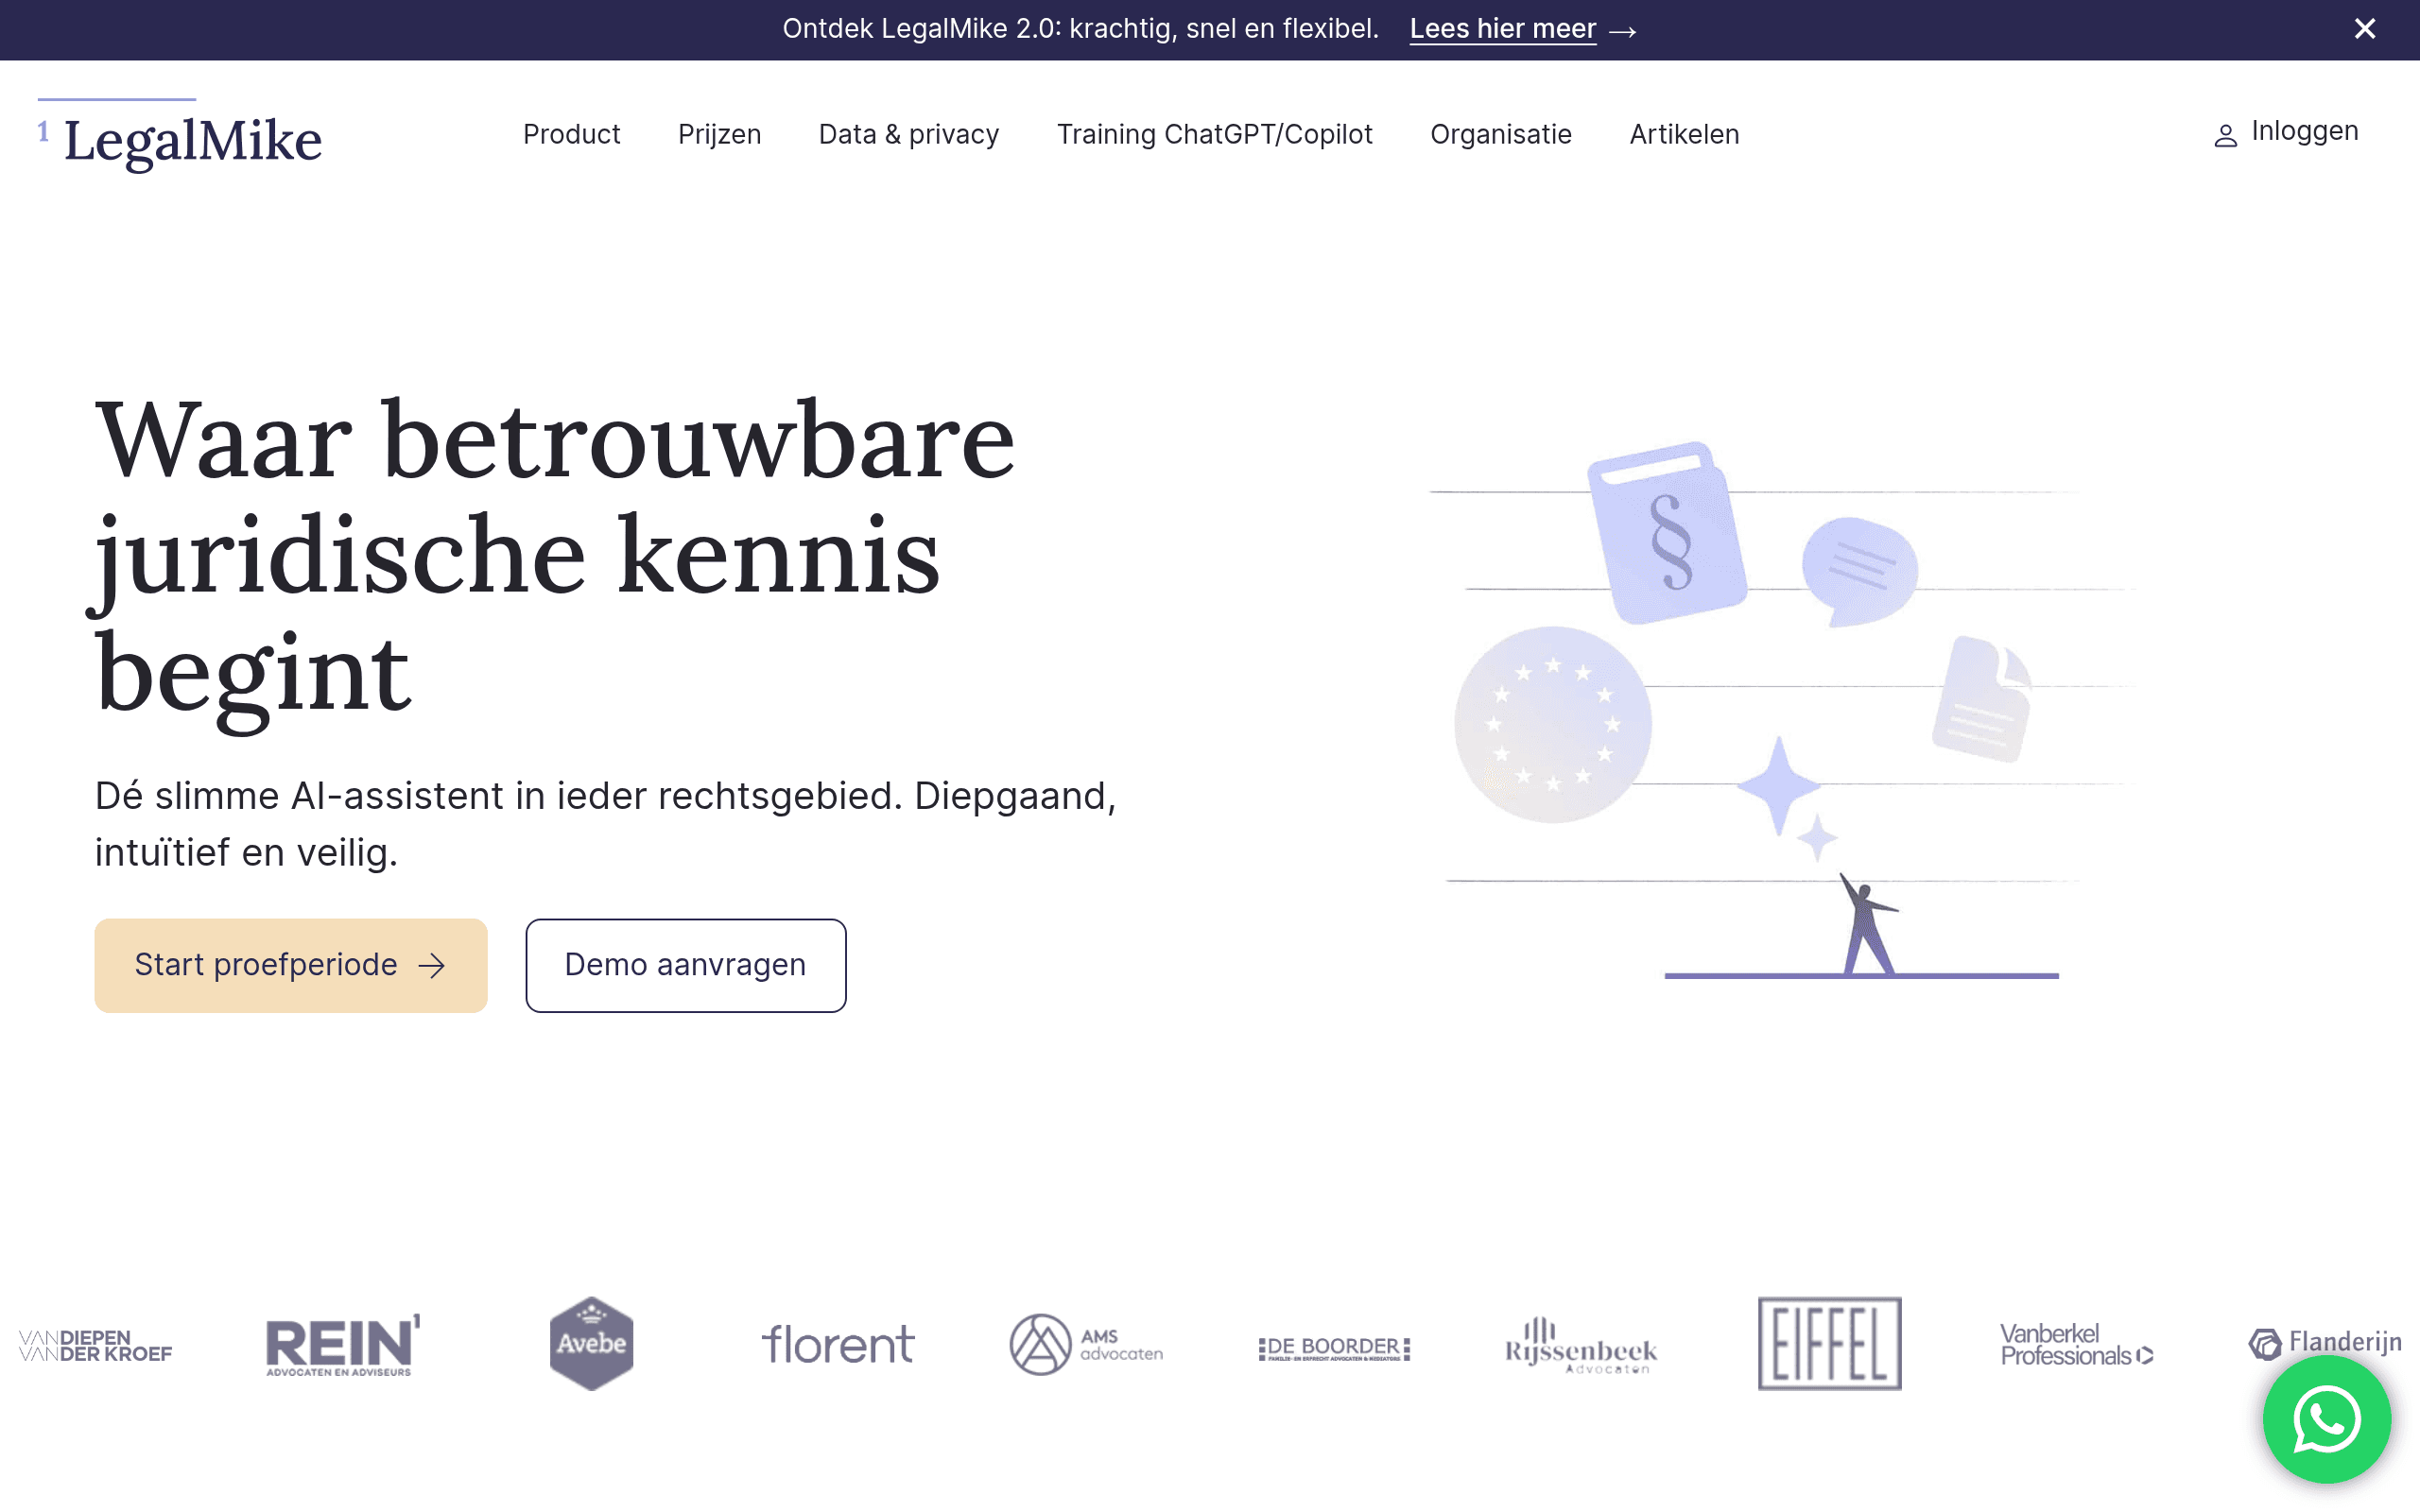Open the Organisatie menu item
The width and height of the screenshot is (2420, 1512).
point(1500,134)
